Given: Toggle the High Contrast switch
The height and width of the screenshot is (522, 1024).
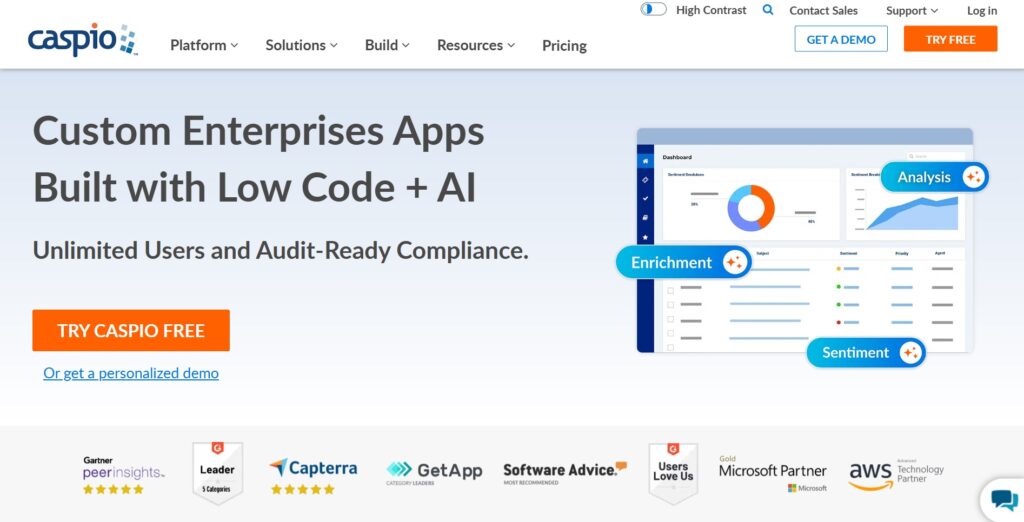Looking at the screenshot, I should [654, 10].
